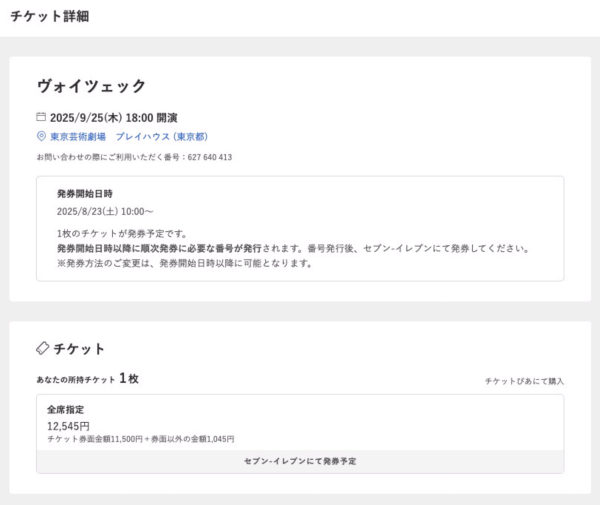The height and width of the screenshot is (505, 600).
Task: Select the ヴォイツェック event title
Action: point(91,86)
